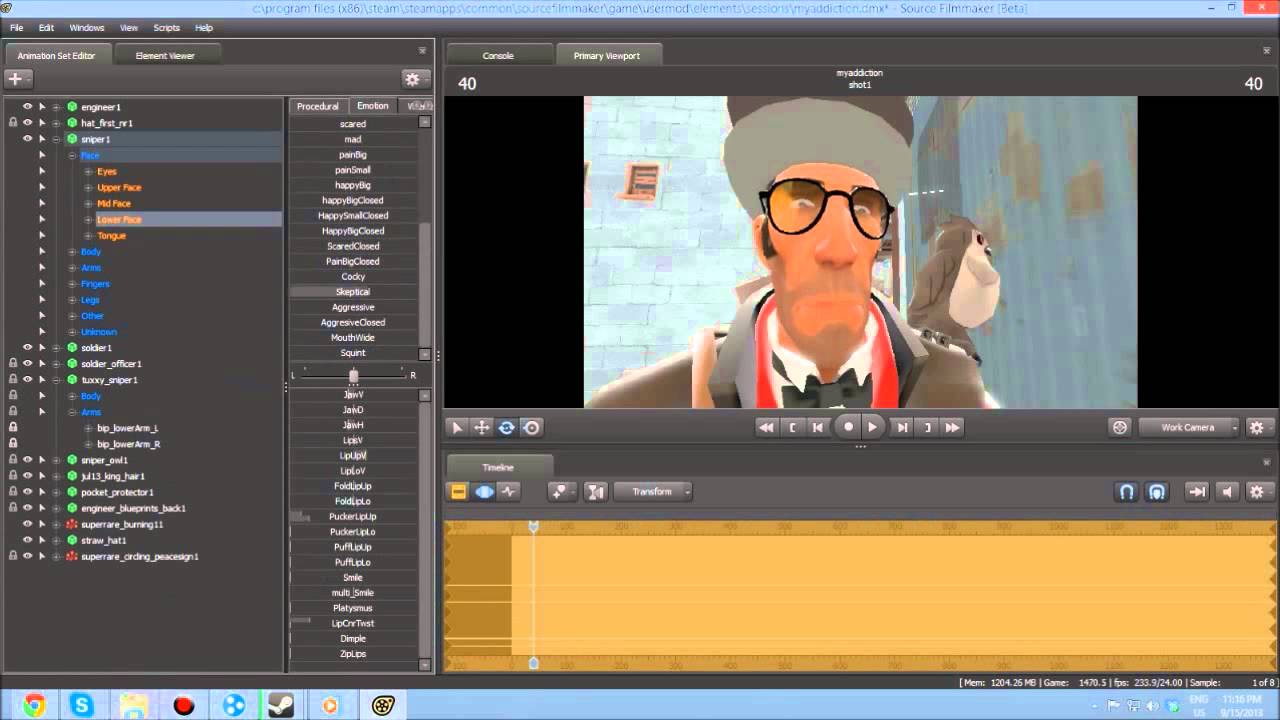
Task: Activate the rotate tool below the viewport
Action: (507, 427)
